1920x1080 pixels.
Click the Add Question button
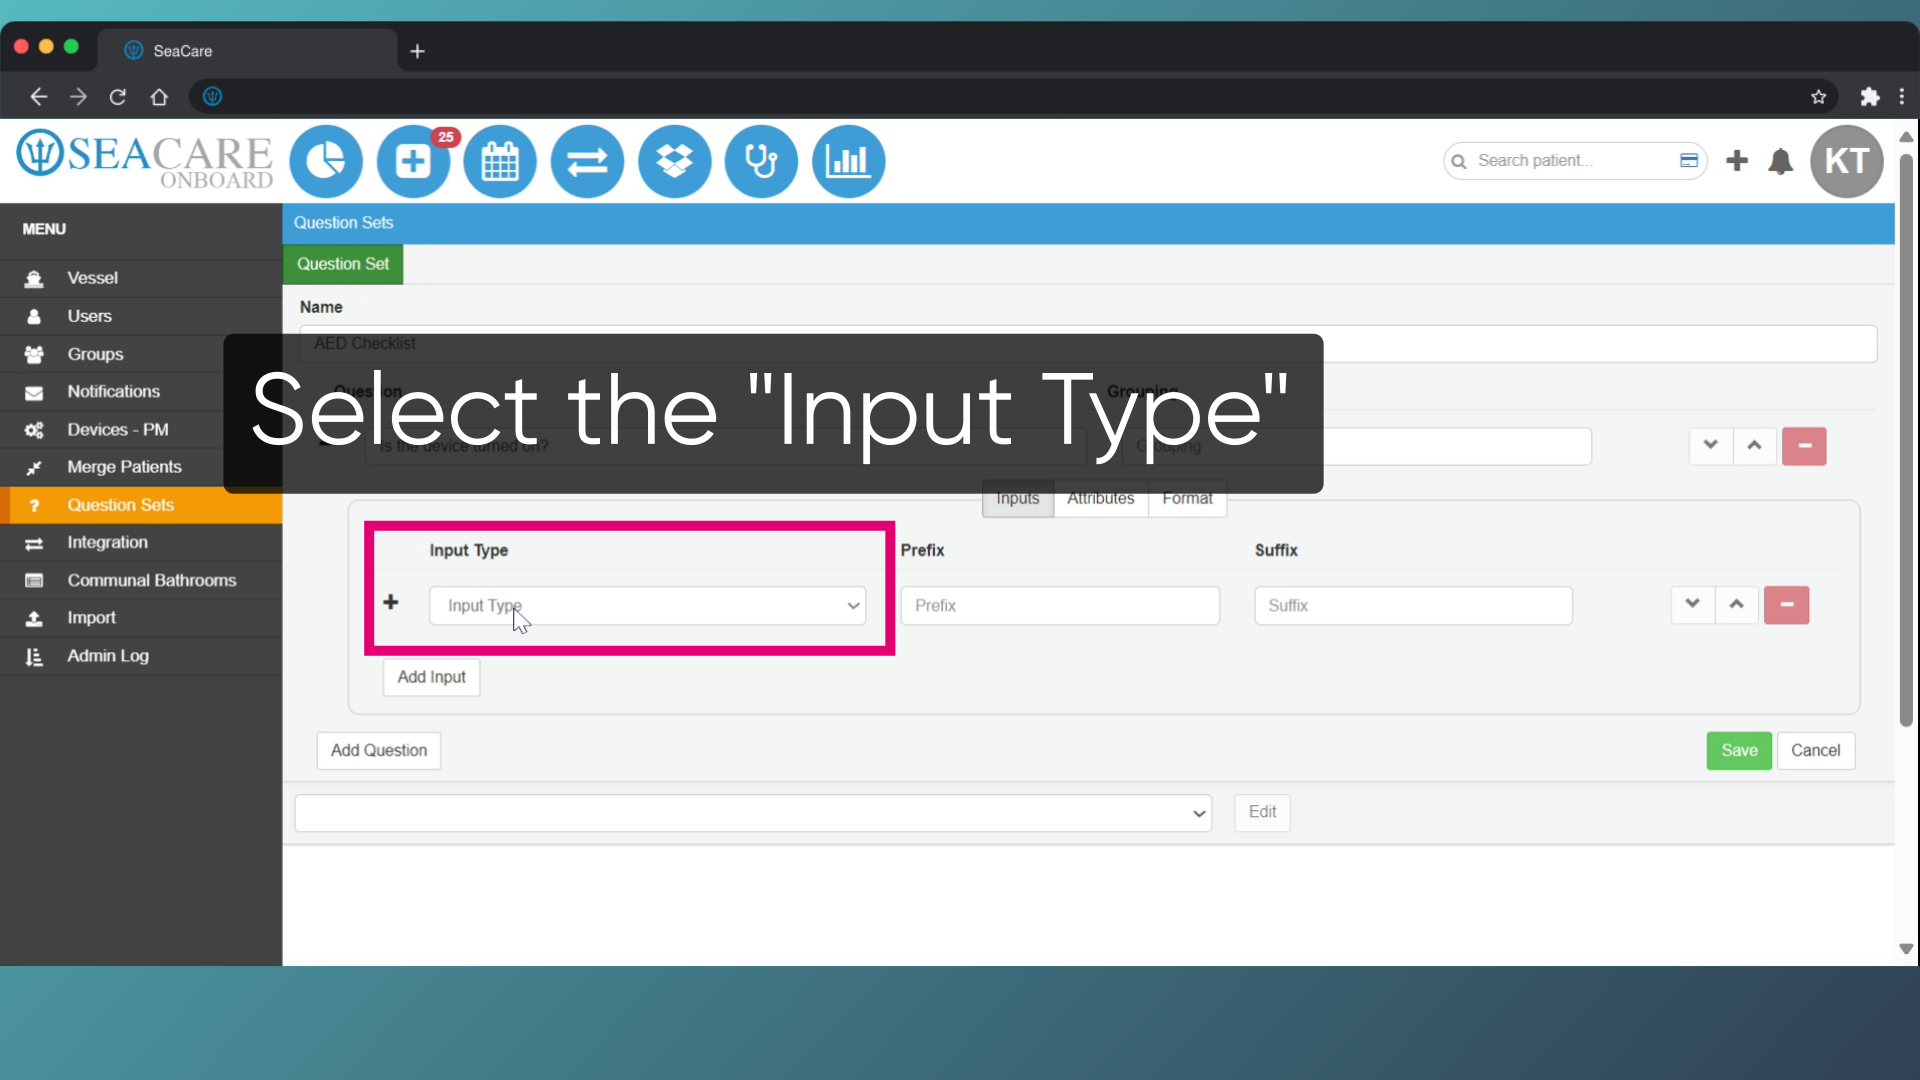pyautogui.click(x=379, y=751)
